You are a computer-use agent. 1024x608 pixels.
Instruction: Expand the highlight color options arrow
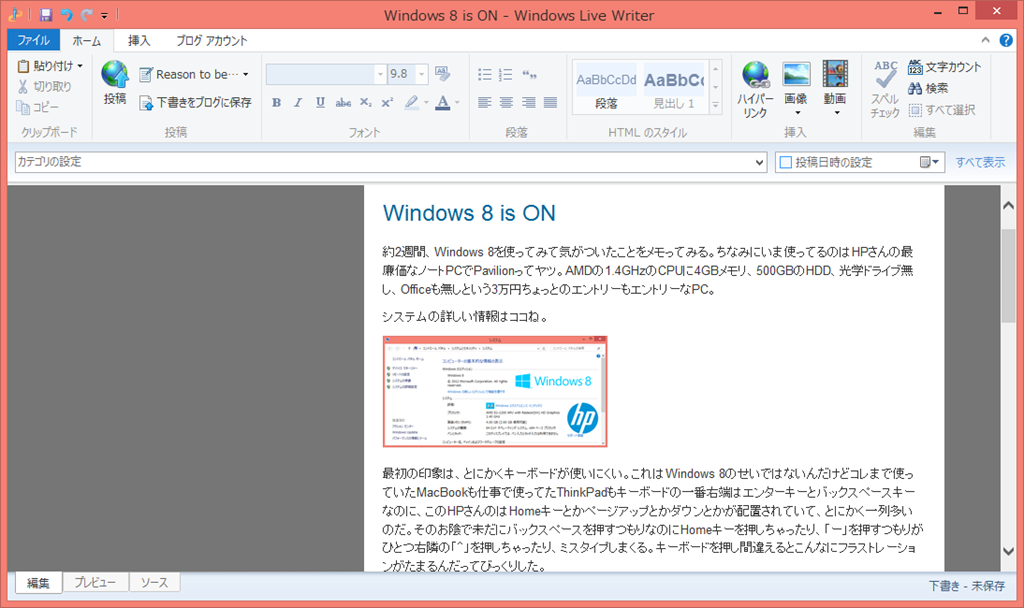(426, 103)
